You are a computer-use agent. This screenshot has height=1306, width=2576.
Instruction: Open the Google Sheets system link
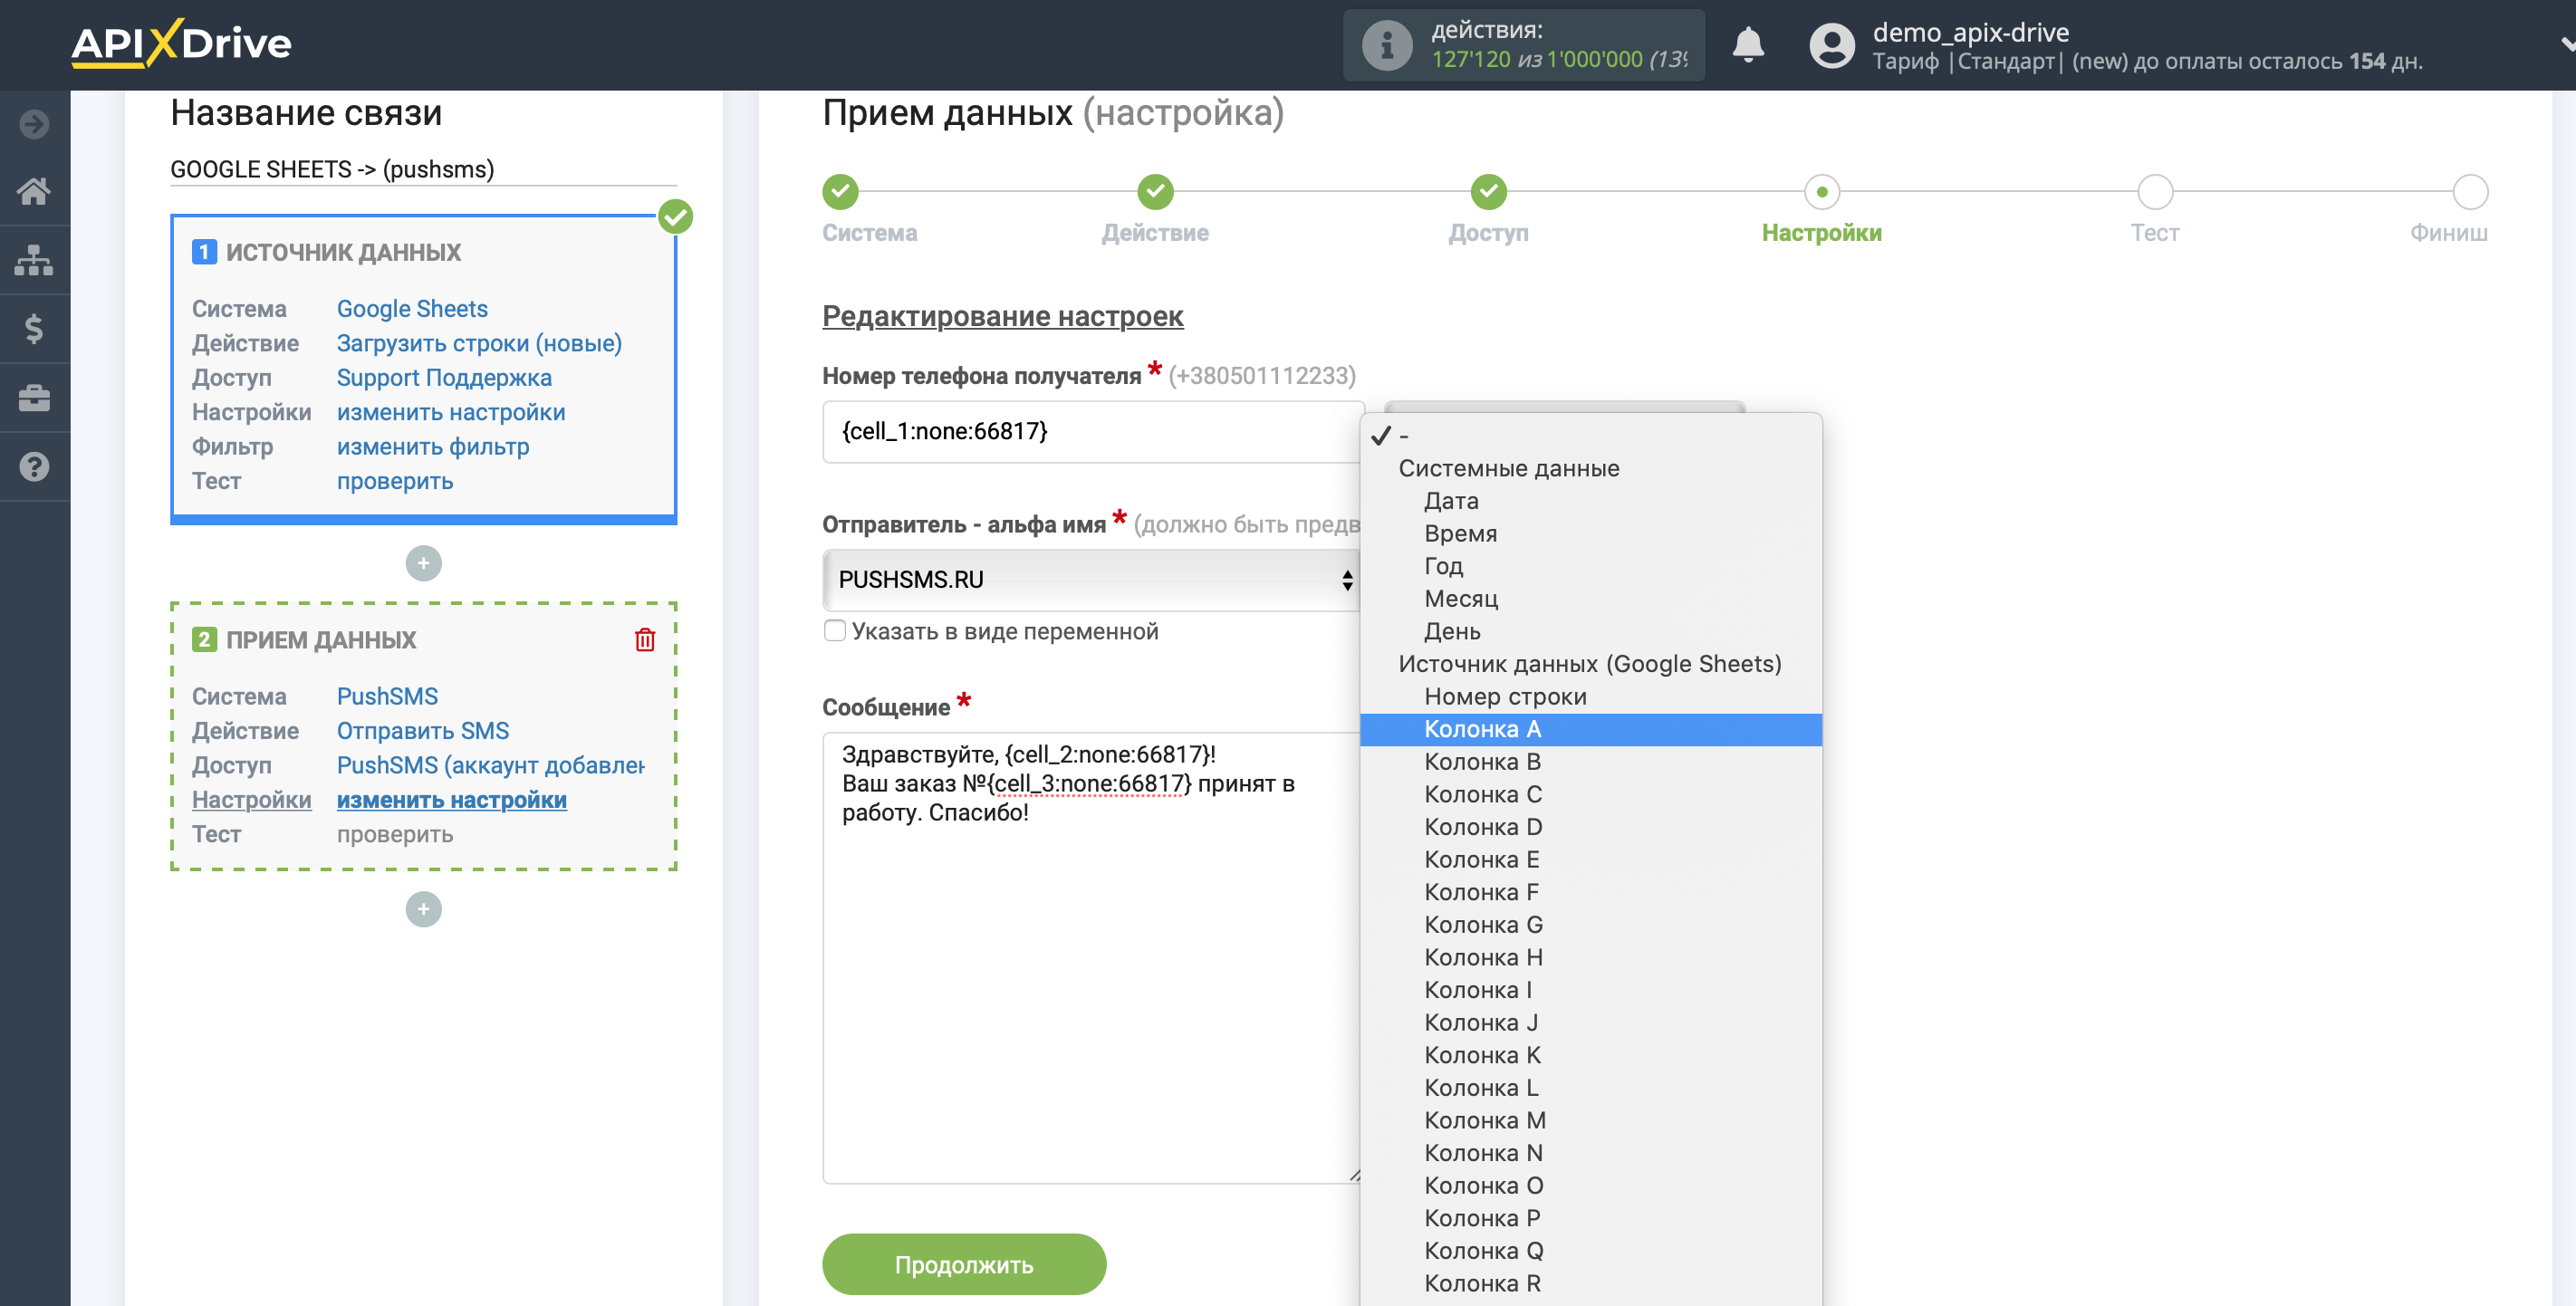coord(412,309)
